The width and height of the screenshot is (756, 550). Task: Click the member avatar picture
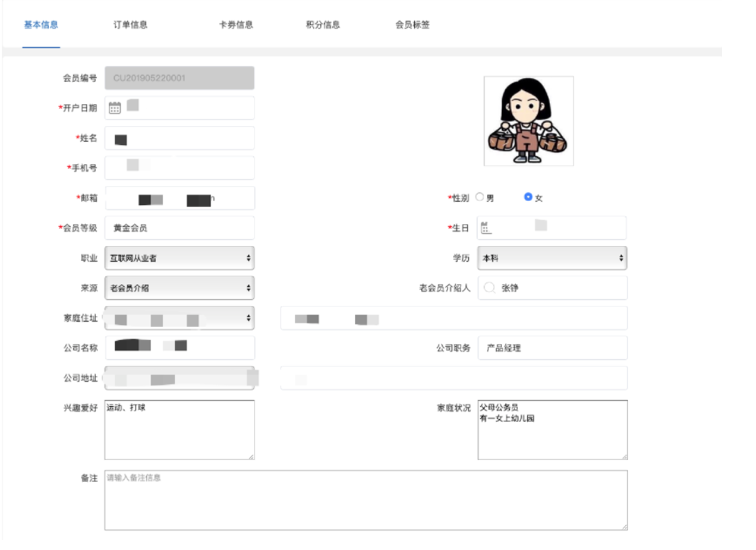[x=528, y=121]
